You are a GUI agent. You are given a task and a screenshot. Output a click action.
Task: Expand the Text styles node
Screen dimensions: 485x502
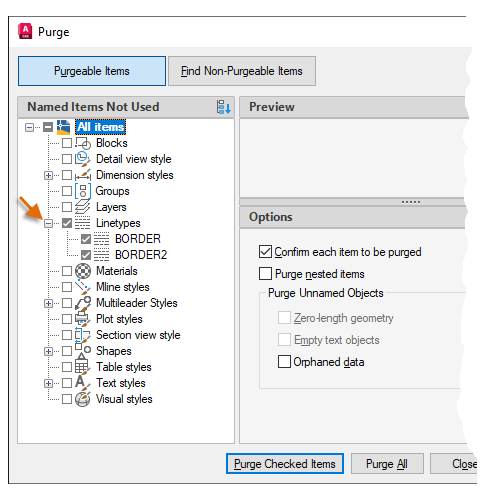(48, 383)
